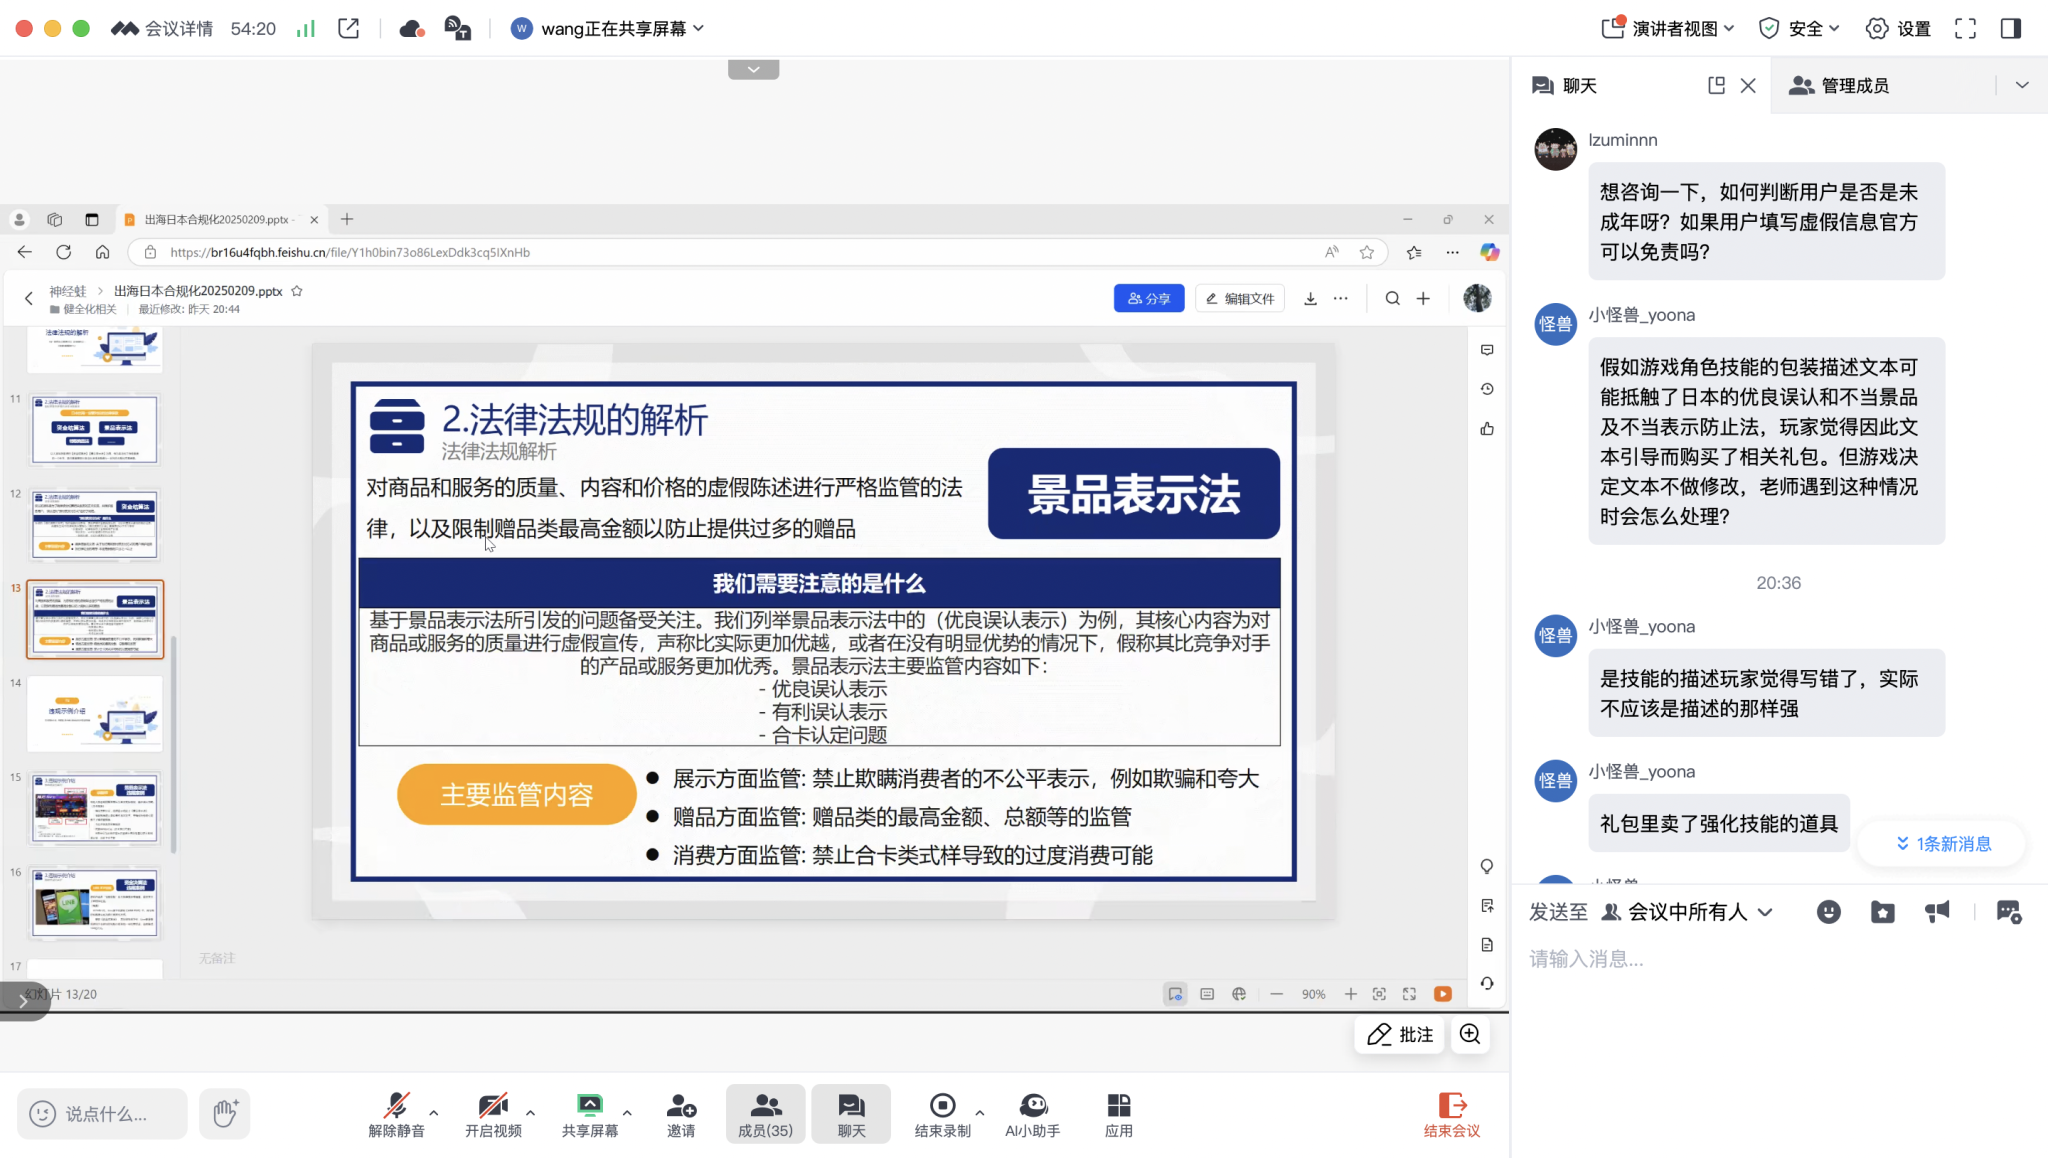The image size is (2048, 1158).
Task: Click the 90% zoom level control
Action: click(1313, 994)
